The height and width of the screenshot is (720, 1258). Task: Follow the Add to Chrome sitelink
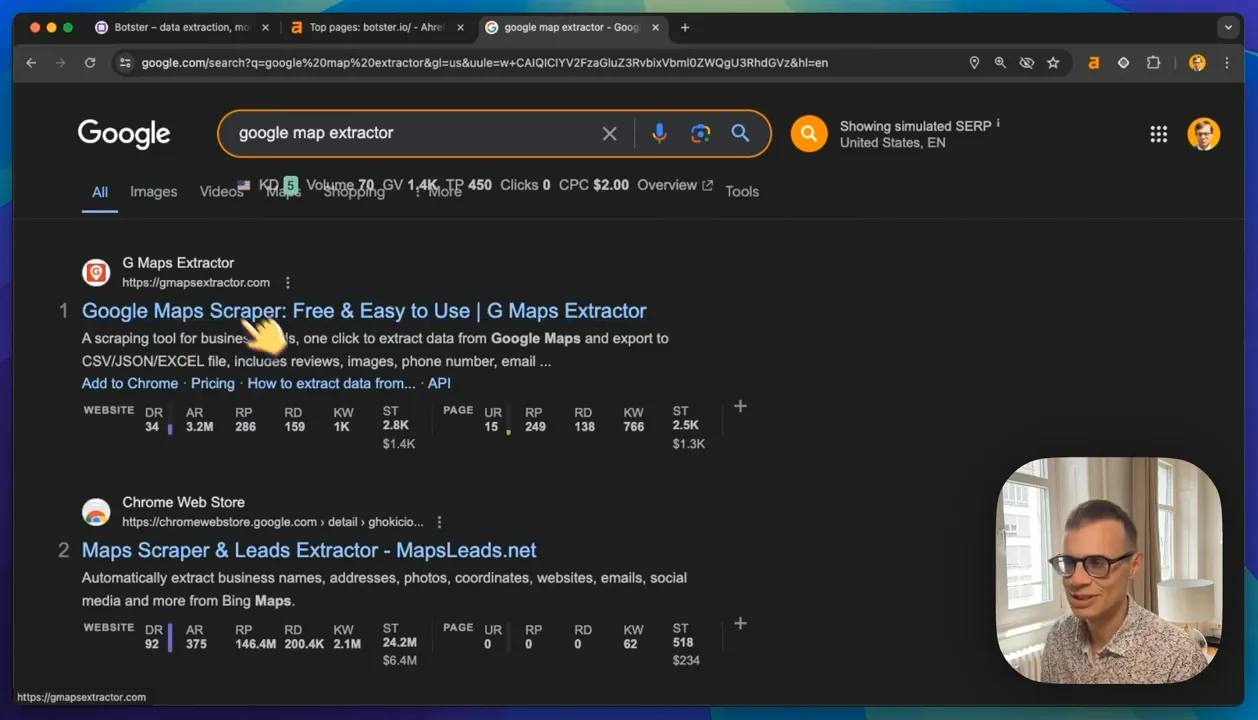(x=130, y=383)
